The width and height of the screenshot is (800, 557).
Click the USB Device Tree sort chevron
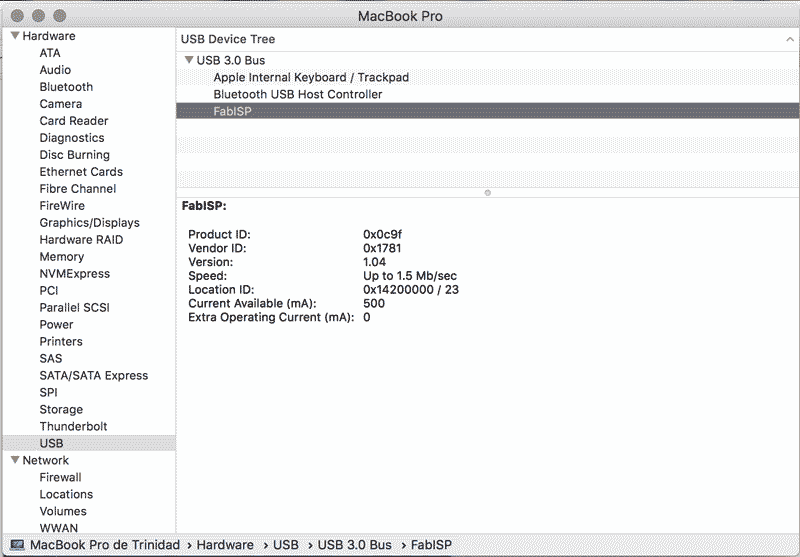coord(790,39)
